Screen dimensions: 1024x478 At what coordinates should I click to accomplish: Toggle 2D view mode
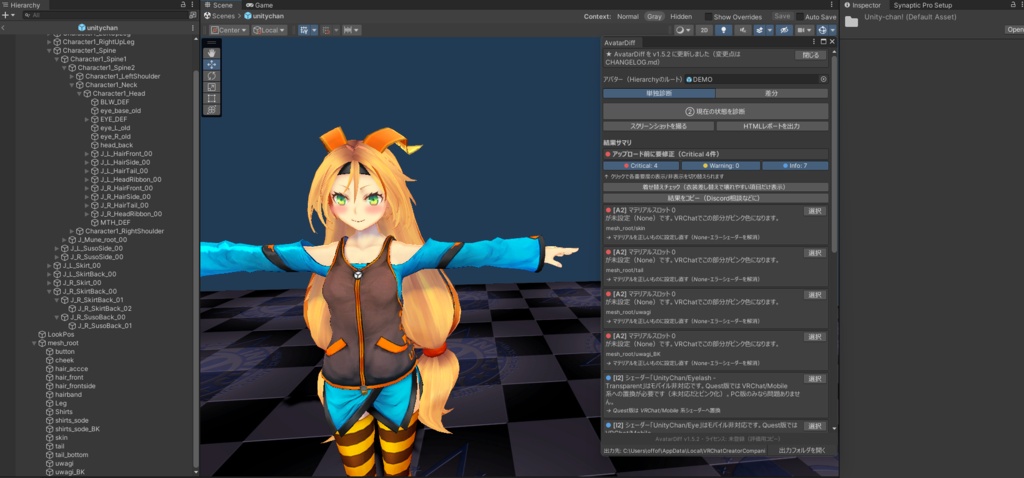pos(703,30)
